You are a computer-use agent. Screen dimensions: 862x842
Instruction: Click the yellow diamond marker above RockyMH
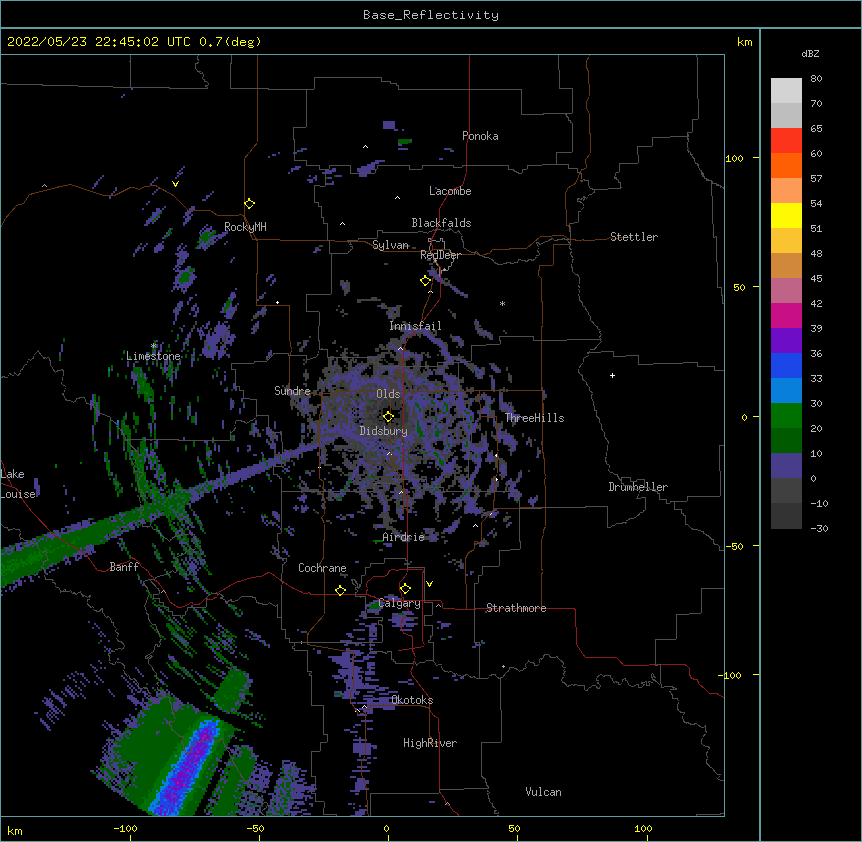[249, 204]
